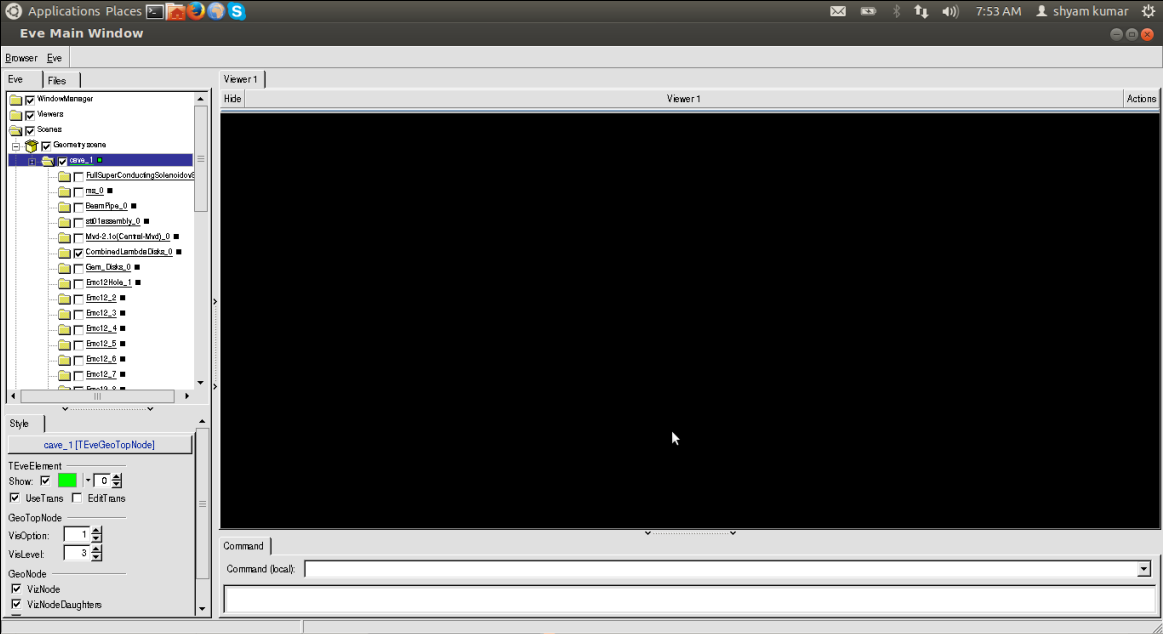Click the Emc12Hole_1 folder icon
Image resolution: width=1163 pixels, height=634 pixels.
click(64, 283)
